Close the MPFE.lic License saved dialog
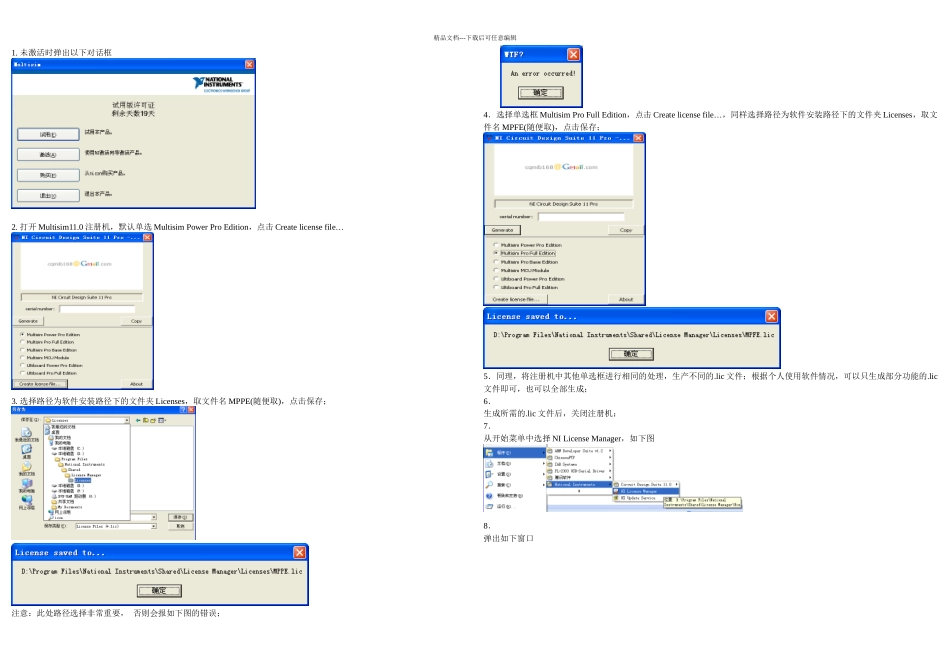950x672 pixels. coord(771,316)
